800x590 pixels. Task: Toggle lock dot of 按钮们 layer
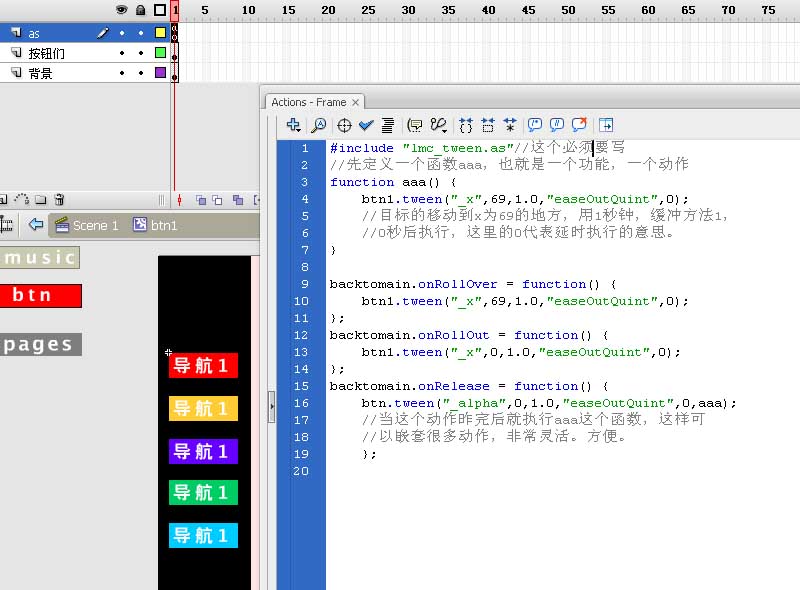tap(141, 53)
